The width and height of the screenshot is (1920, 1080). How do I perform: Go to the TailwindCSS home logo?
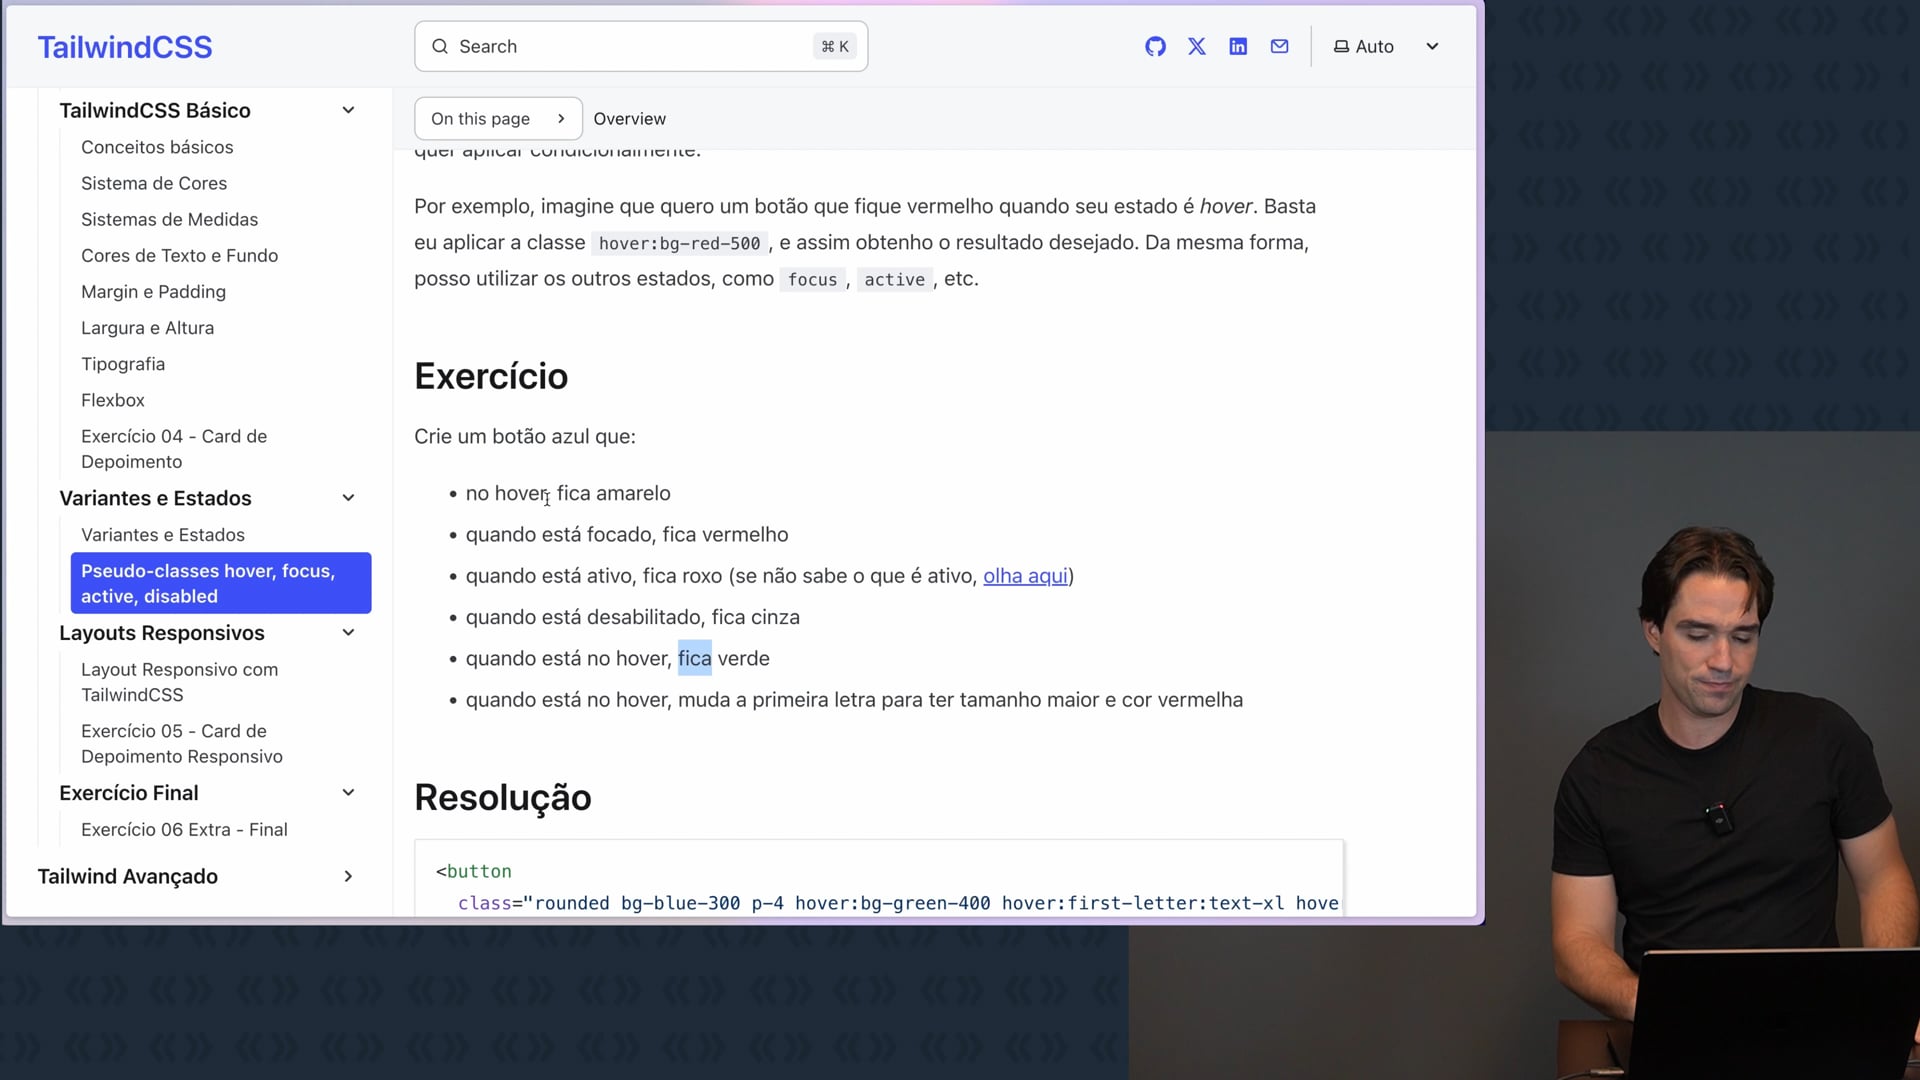point(125,47)
